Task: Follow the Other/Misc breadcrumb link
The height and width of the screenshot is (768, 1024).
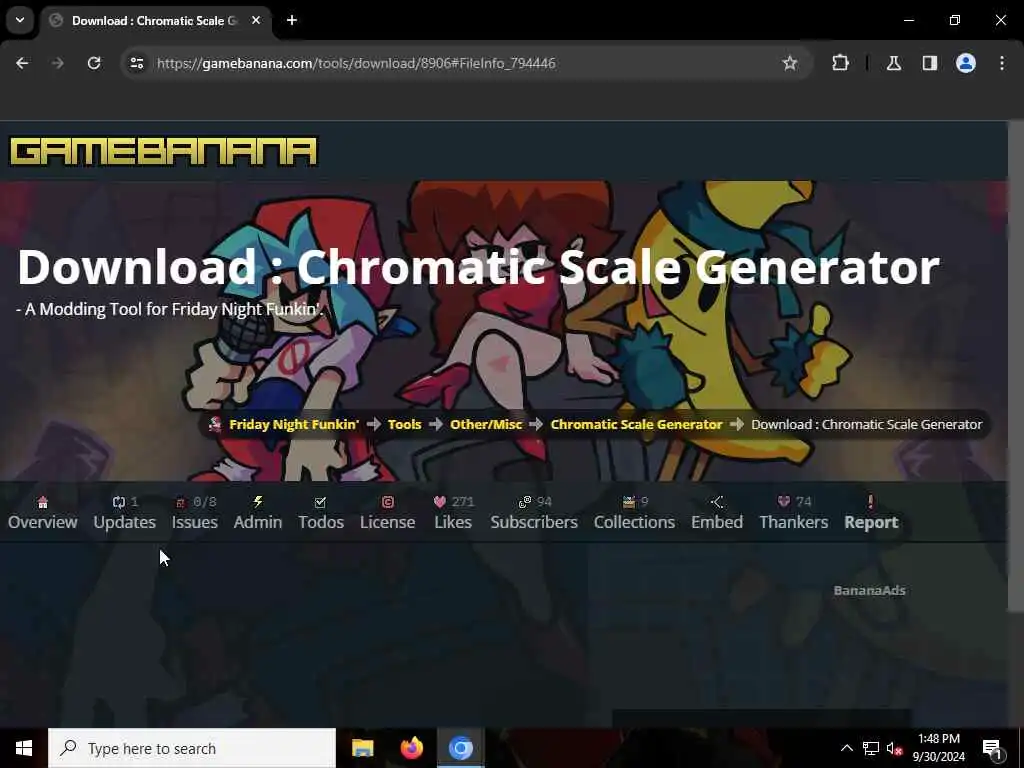Action: click(486, 424)
